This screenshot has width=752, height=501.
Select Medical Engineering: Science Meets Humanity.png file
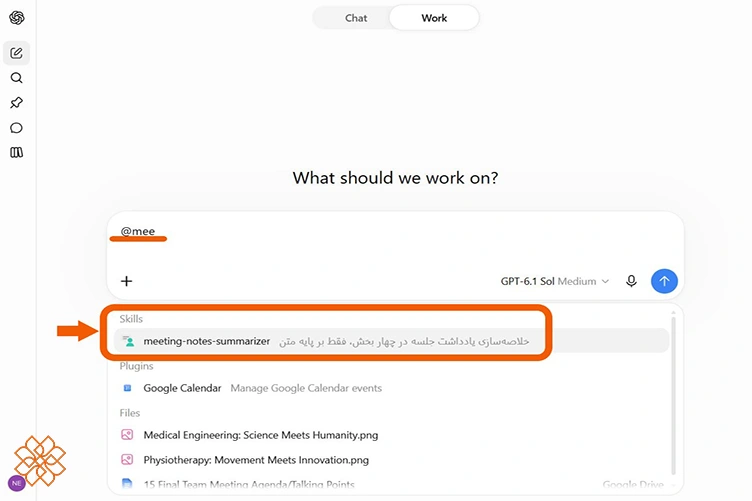click(391, 435)
